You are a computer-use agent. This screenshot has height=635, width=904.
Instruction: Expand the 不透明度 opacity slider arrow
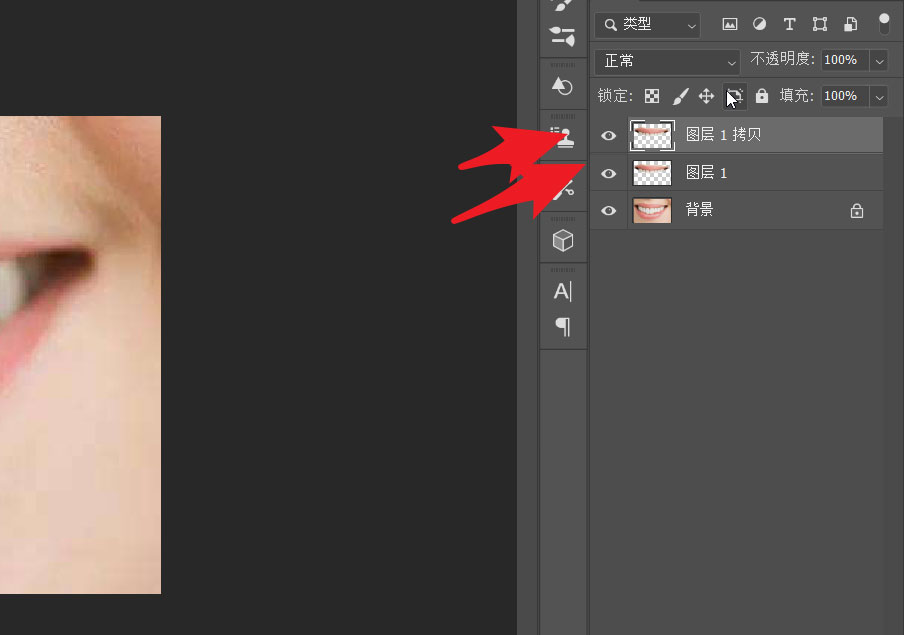tap(879, 61)
